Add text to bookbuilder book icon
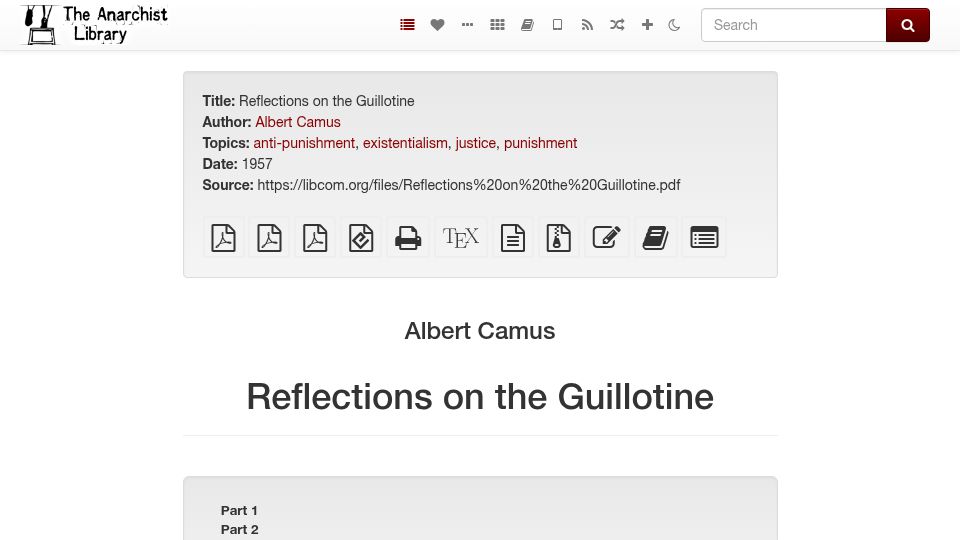 pyautogui.click(x=656, y=238)
